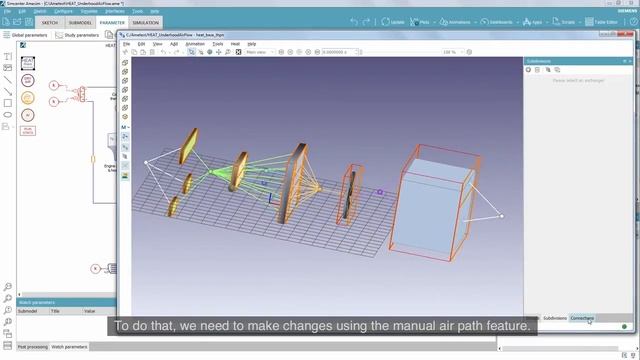Switch to the Post processing tab
The image size is (640, 360).
pyautogui.click(x=33, y=347)
